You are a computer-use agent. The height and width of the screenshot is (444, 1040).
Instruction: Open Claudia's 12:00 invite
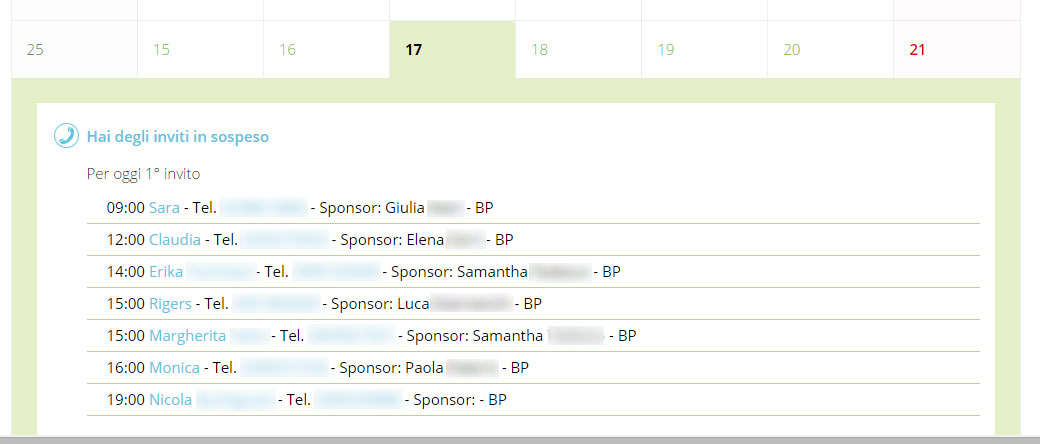coord(175,240)
